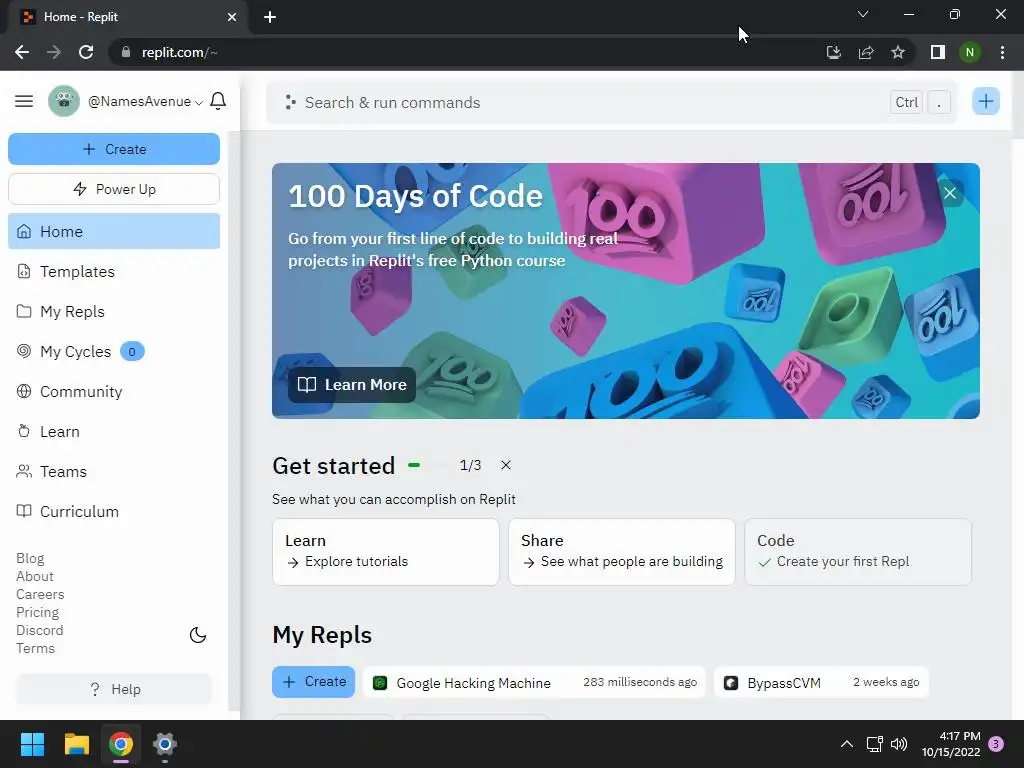
Task: Open the browser side panel icon
Action: (x=938, y=52)
